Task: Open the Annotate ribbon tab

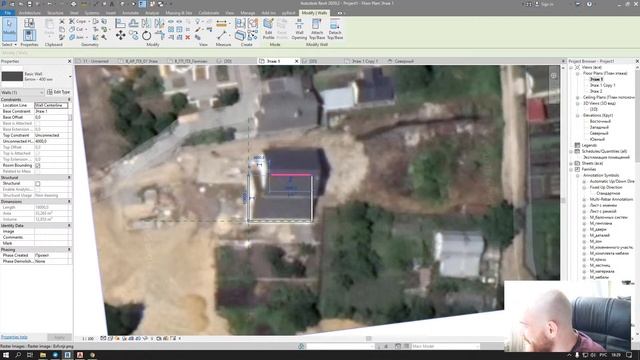Action: (x=131, y=13)
